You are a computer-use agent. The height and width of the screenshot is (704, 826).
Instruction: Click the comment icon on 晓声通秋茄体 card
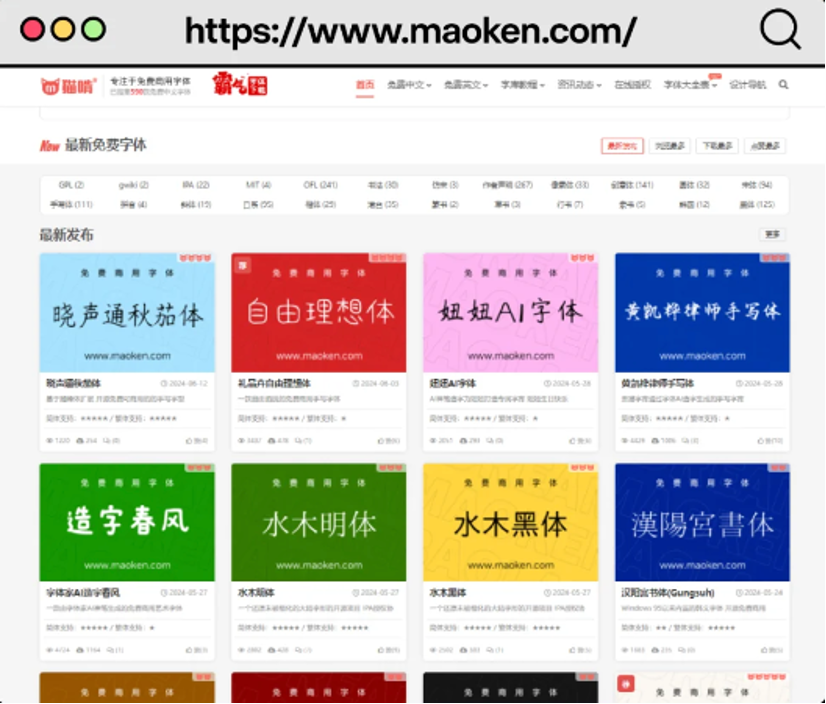[106, 441]
